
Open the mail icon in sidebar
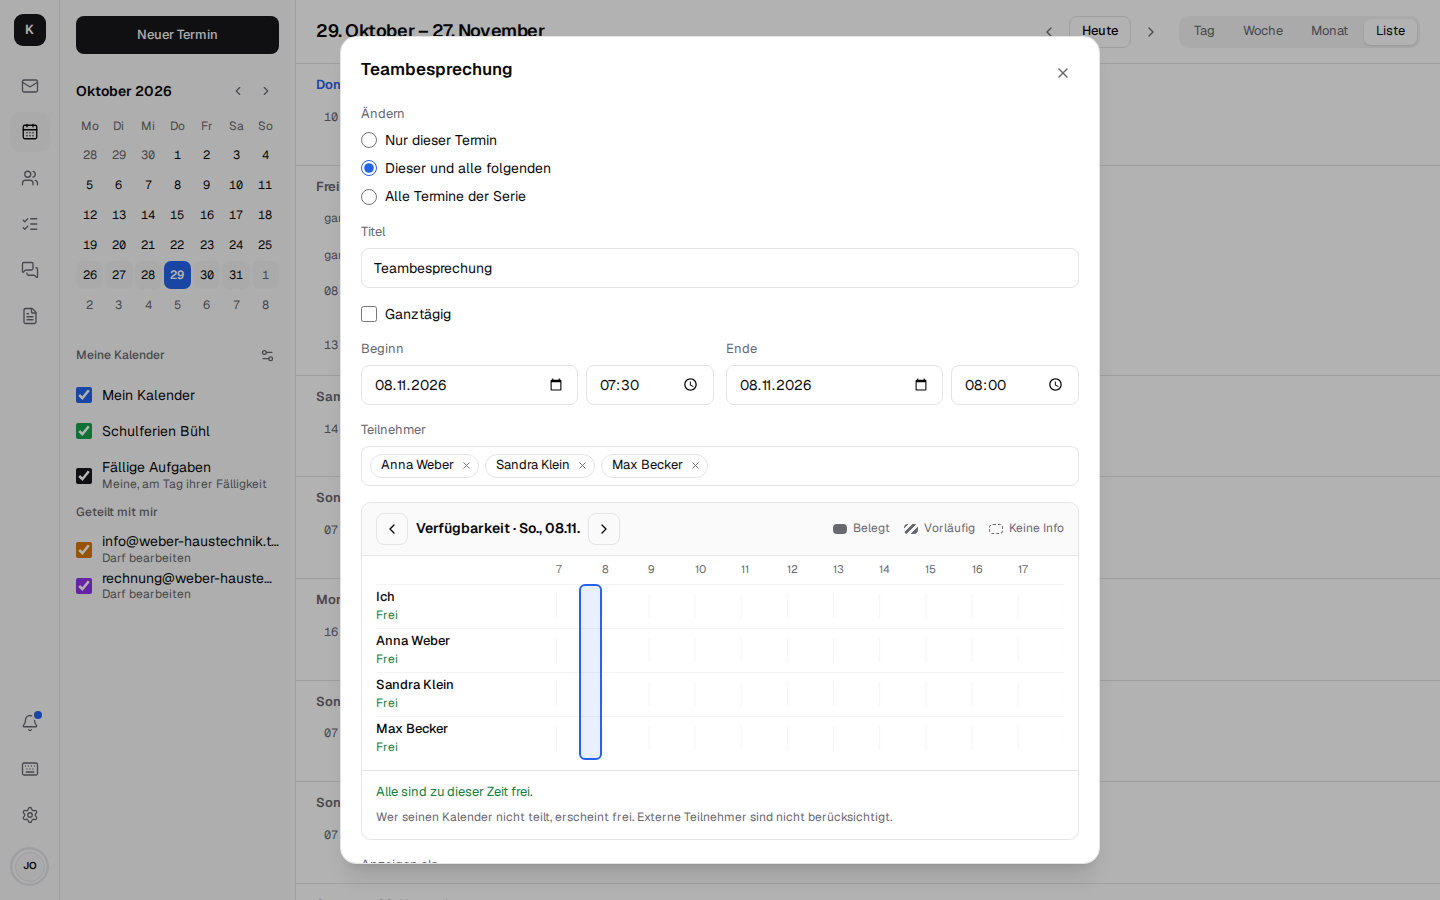pos(30,86)
